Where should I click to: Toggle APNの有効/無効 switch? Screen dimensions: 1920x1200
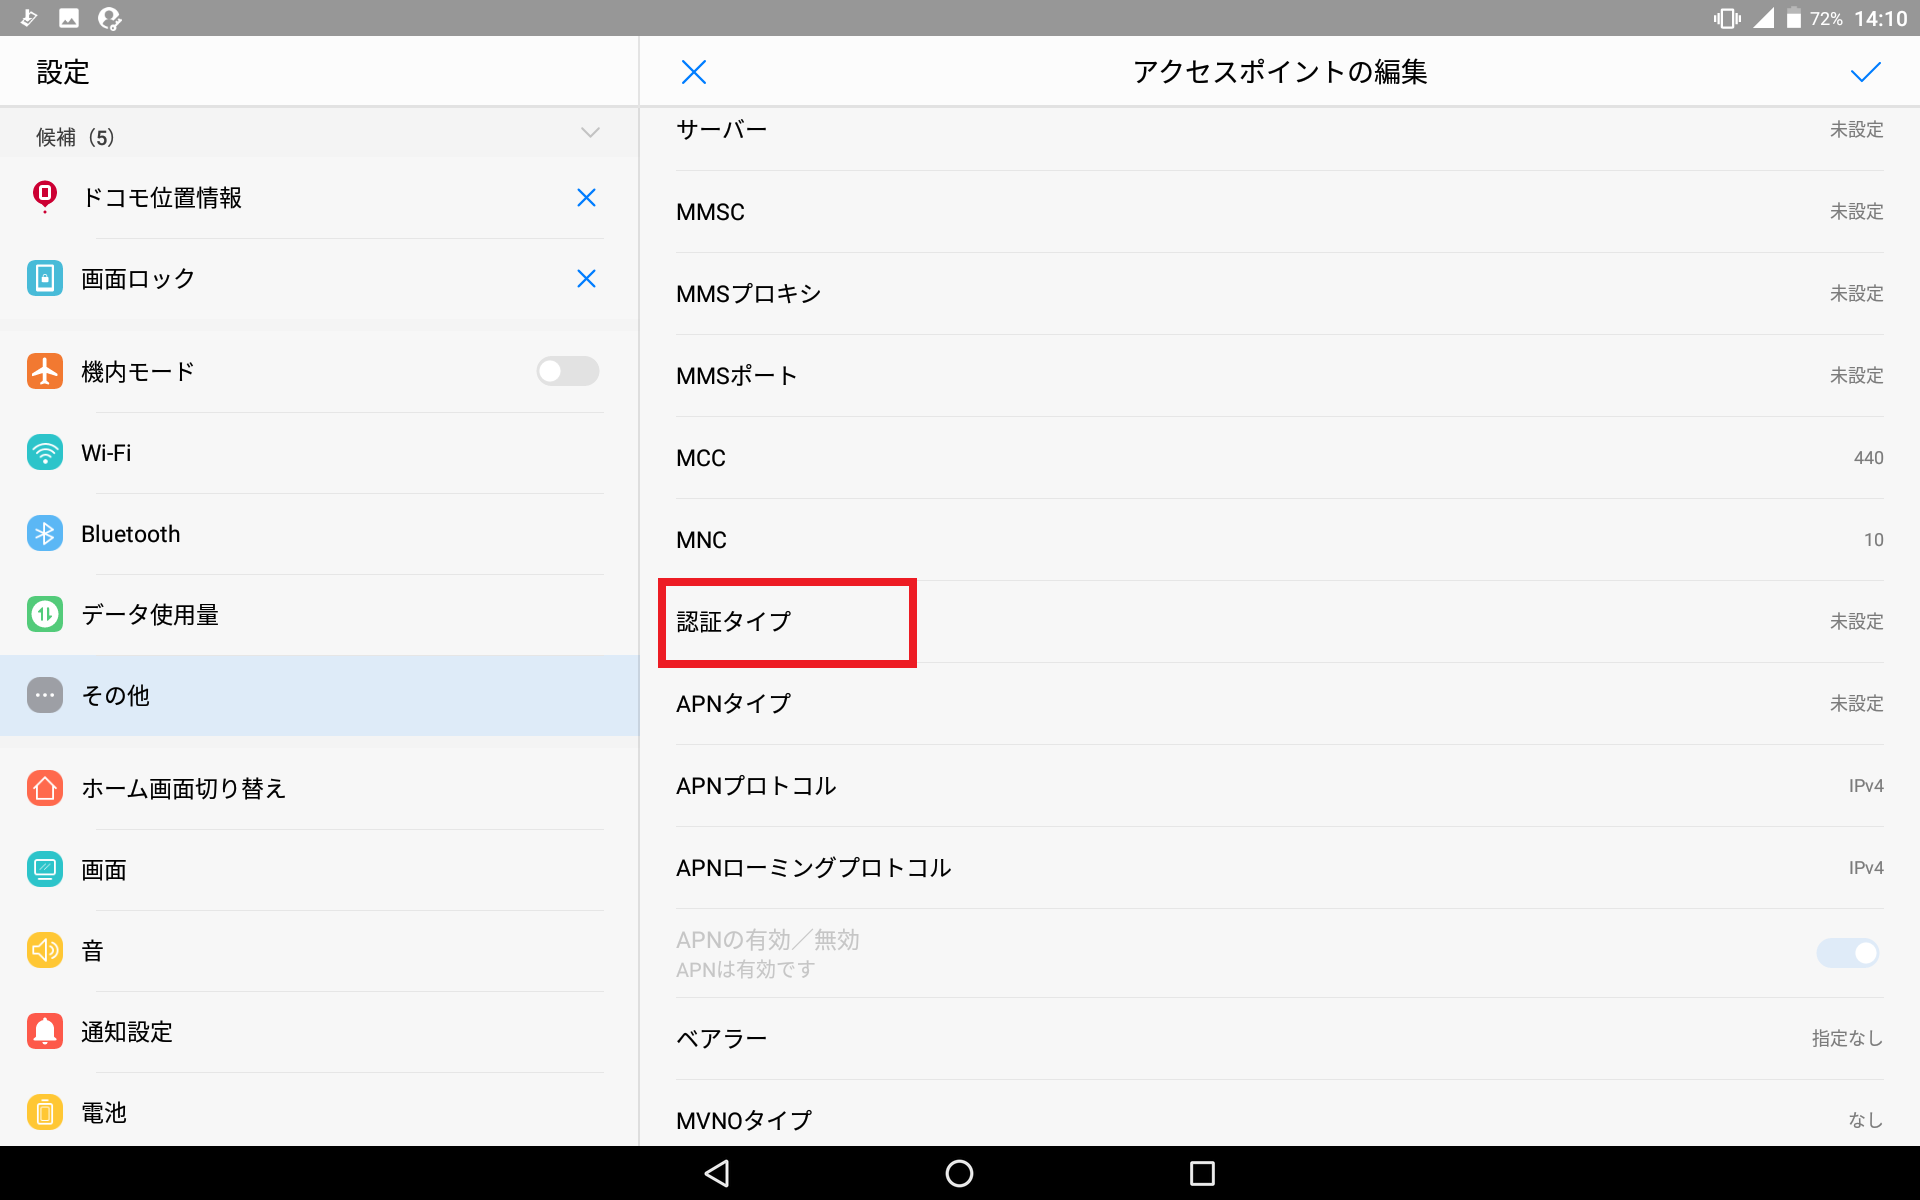[x=1847, y=953]
